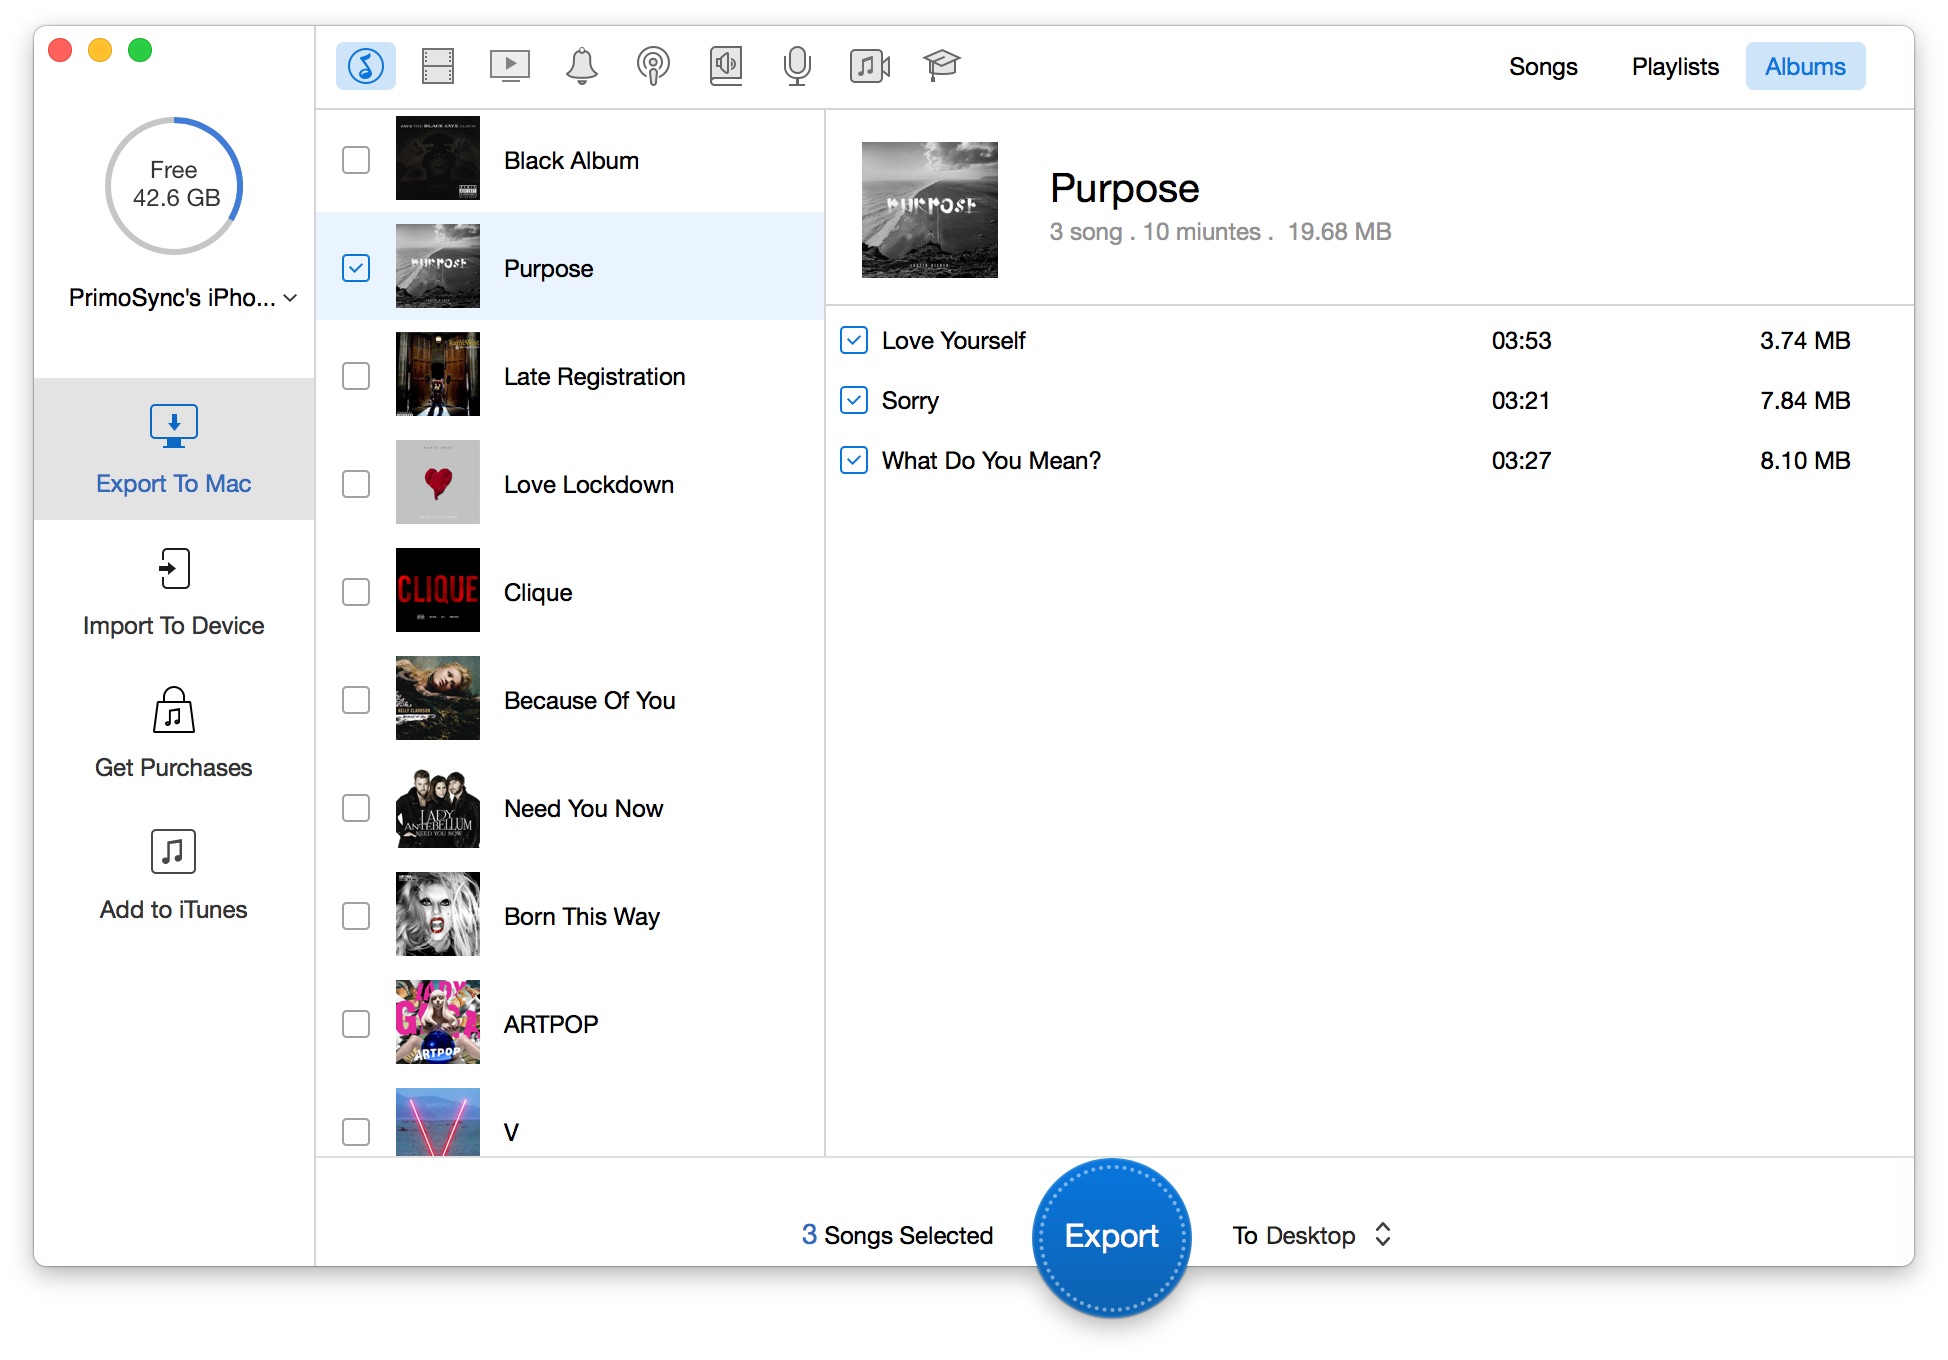Click the Import To Device icon
The image size is (1948, 1360).
coord(174,568)
